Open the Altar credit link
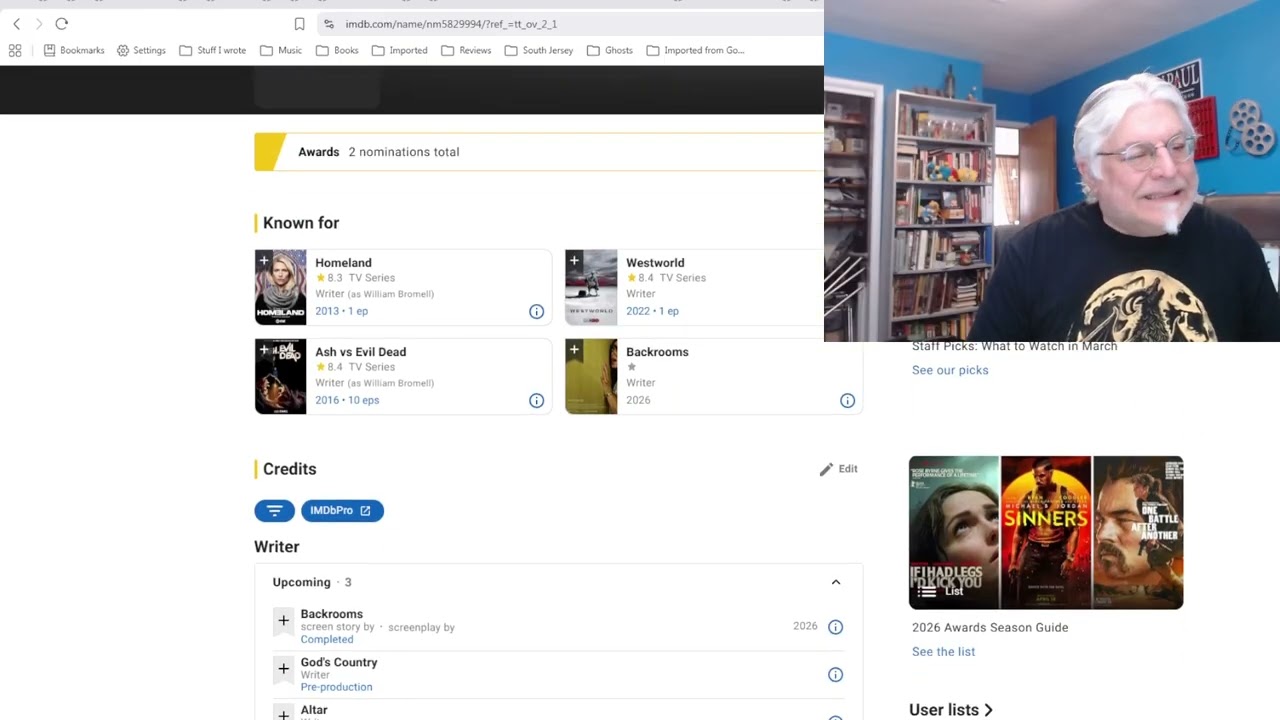Image resolution: width=1280 pixels, height=720 pixels. 314,710
